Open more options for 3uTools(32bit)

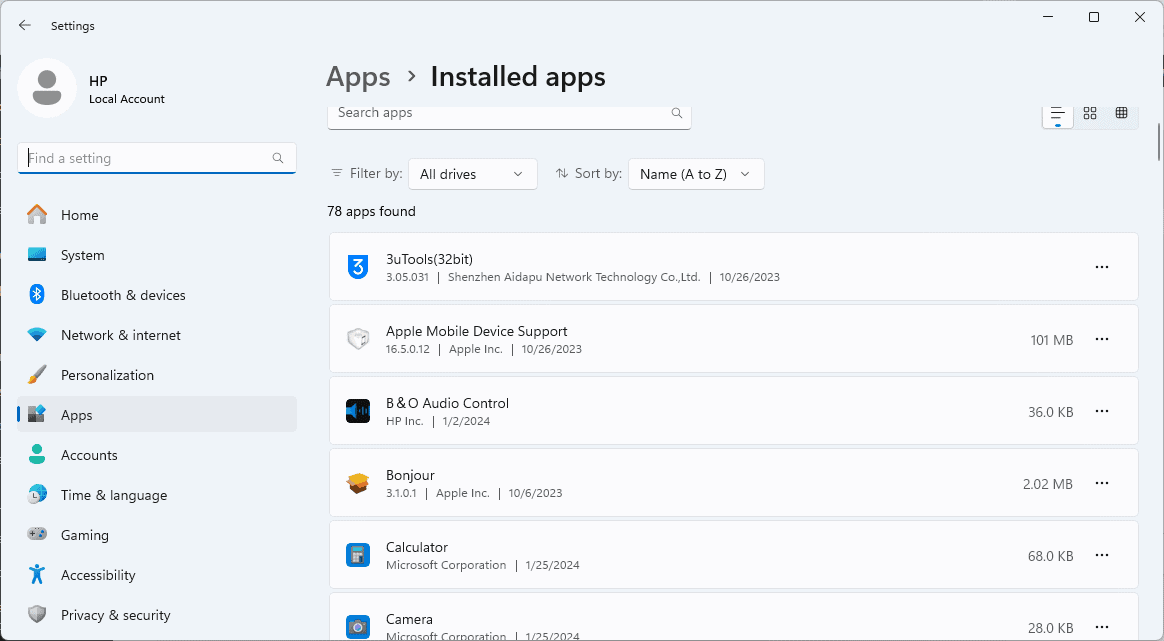[x=1102, y=267]
